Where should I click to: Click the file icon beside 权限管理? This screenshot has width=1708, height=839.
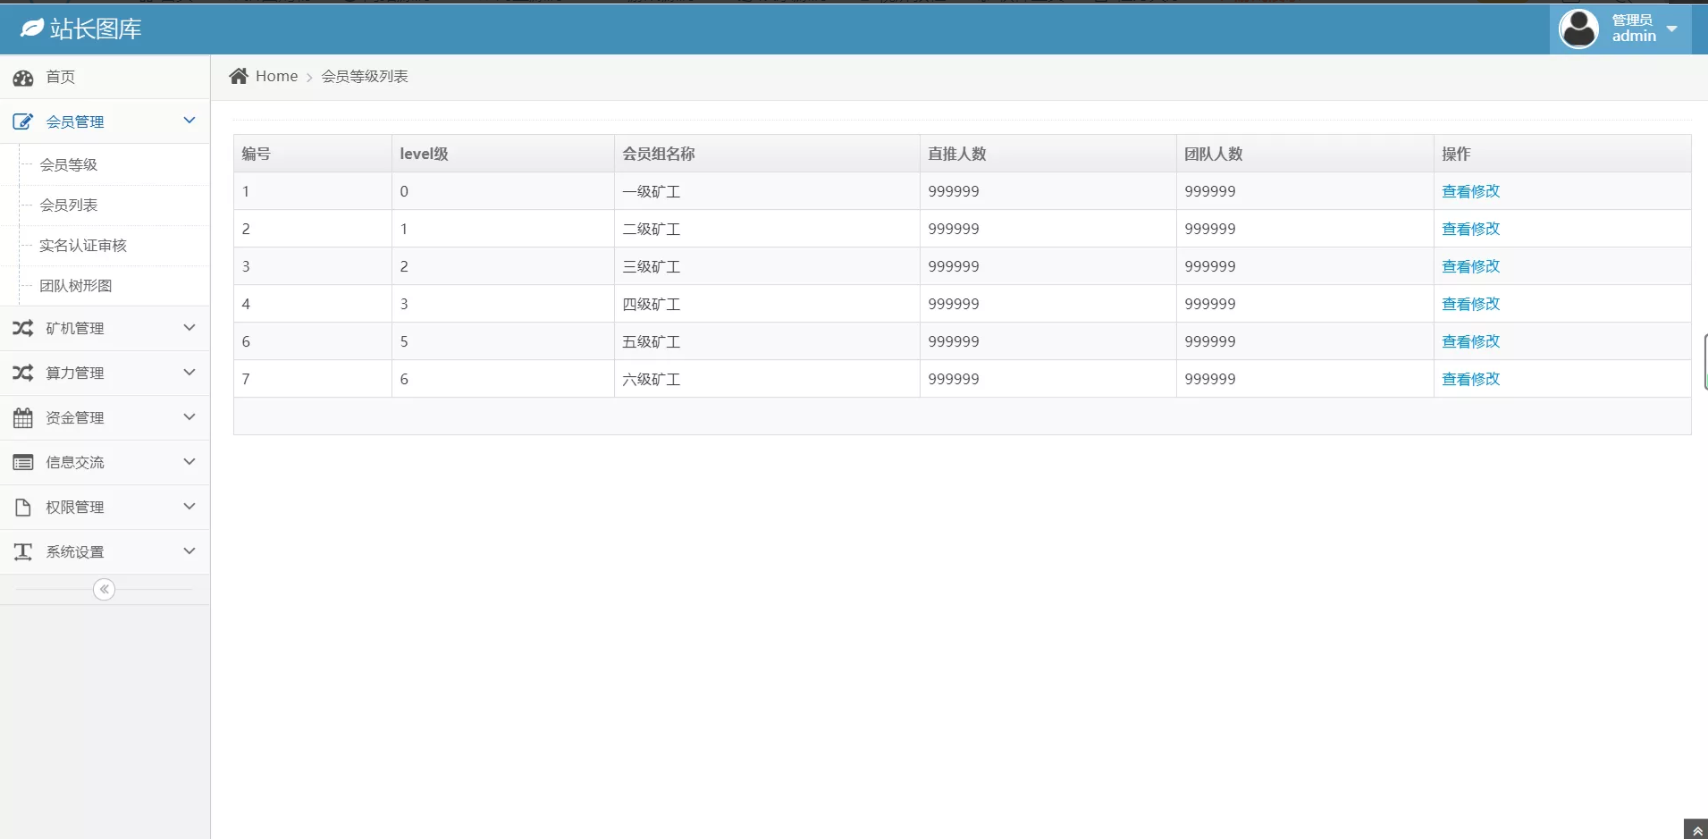coord(23,507)
